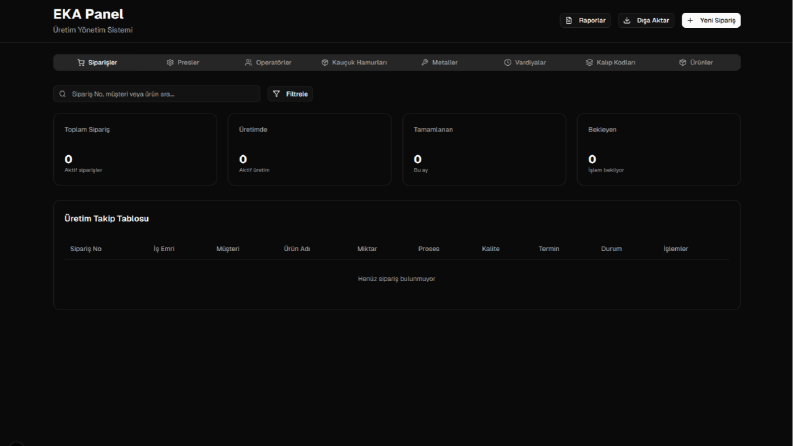Open the Kalıp Kodları tab

[x=610, y=63]
